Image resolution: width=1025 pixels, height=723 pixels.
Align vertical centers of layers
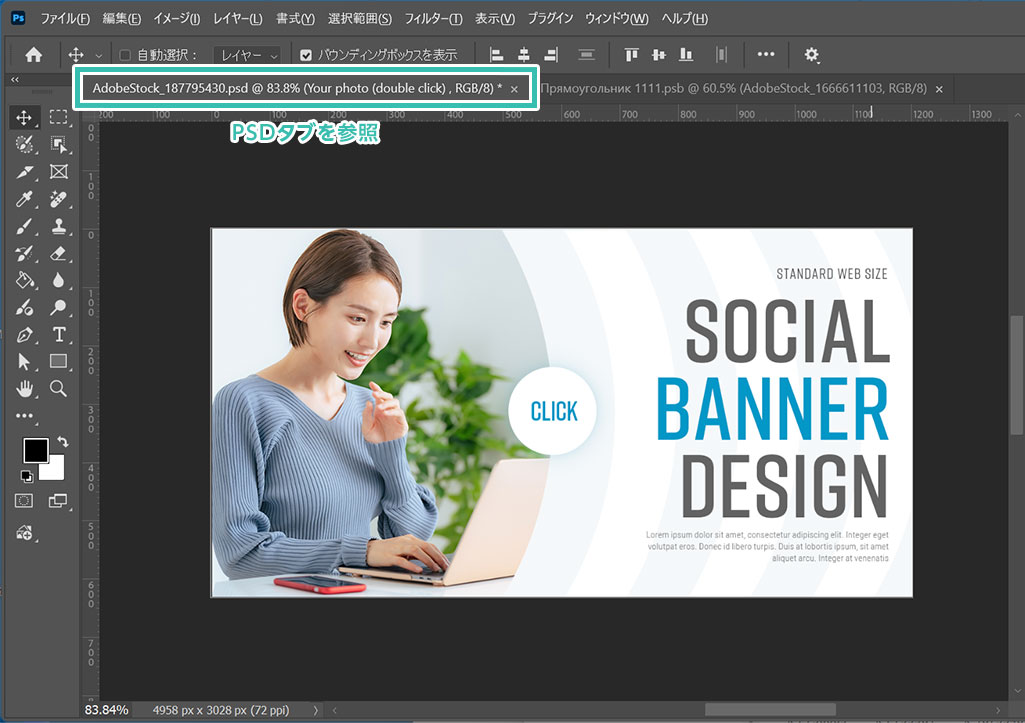click(658, 55)
